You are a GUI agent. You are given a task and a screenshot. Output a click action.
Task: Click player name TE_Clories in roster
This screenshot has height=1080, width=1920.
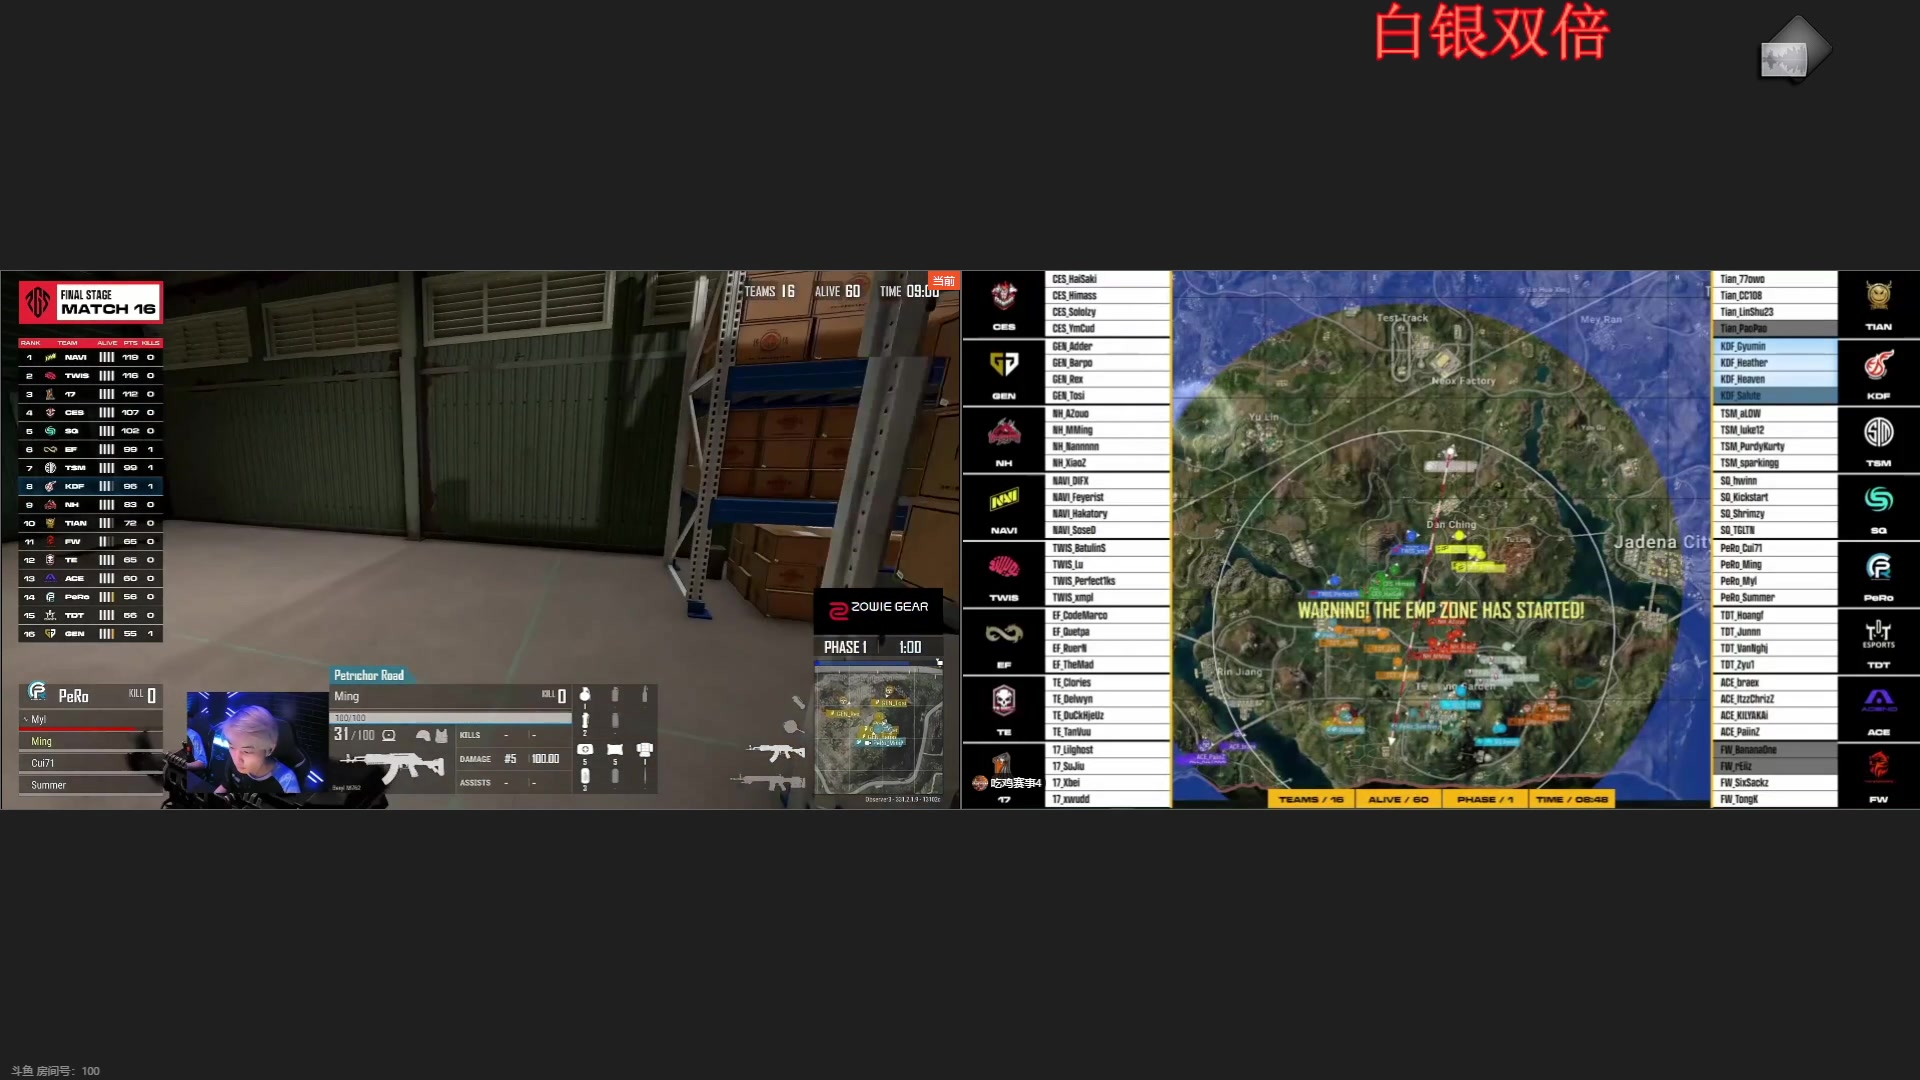tap(1072, 683)
